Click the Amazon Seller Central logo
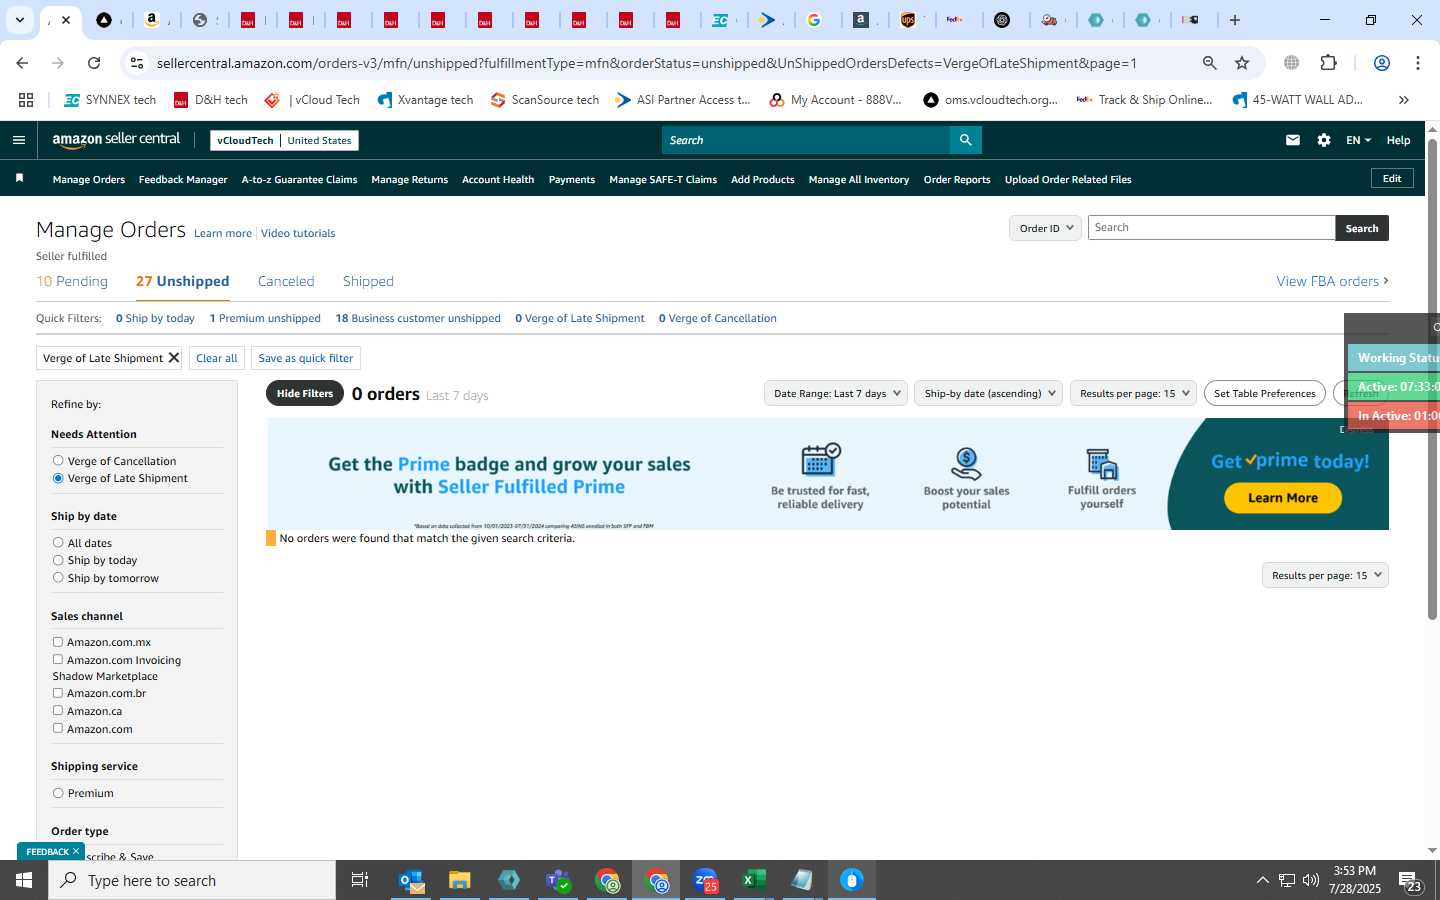 click(116, 140)
